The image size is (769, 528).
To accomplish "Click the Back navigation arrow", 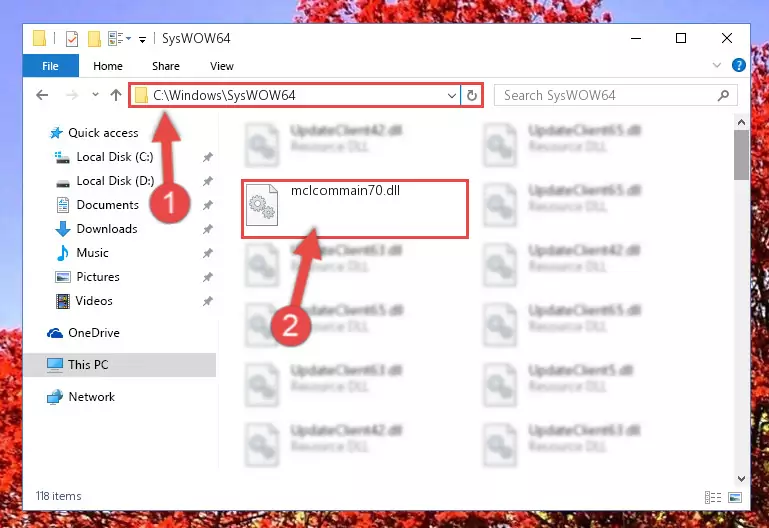I will tap(42, 95).
